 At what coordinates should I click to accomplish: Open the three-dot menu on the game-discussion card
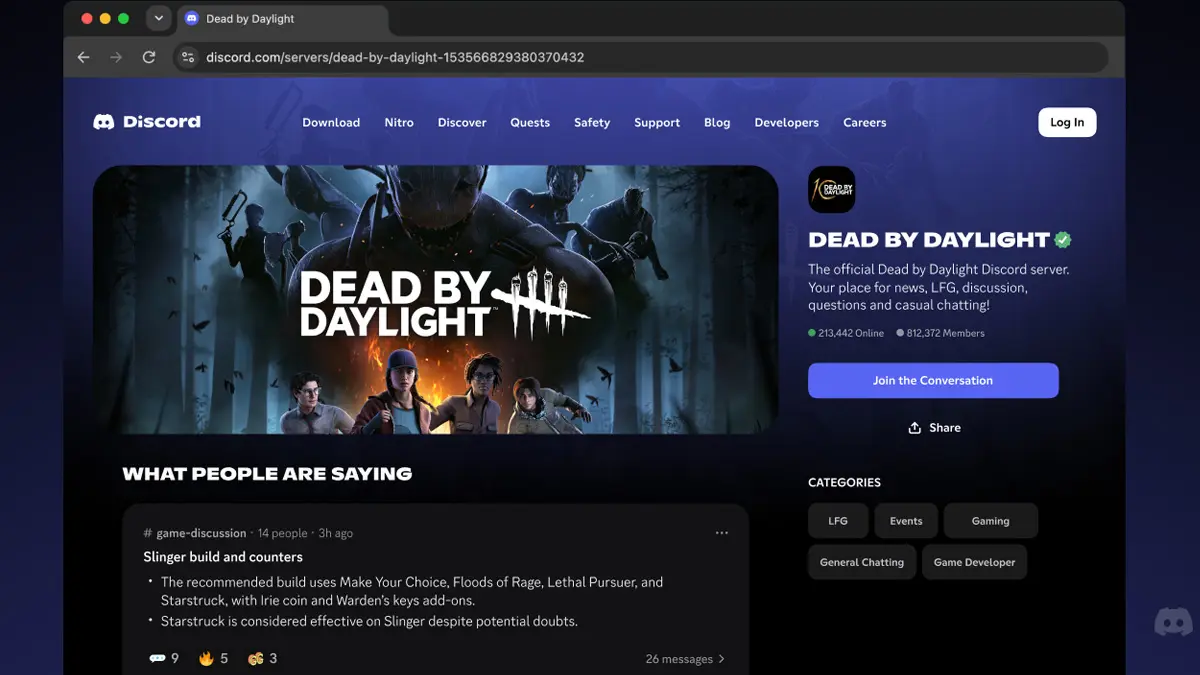pyautogui.click(x=722, y=533)
